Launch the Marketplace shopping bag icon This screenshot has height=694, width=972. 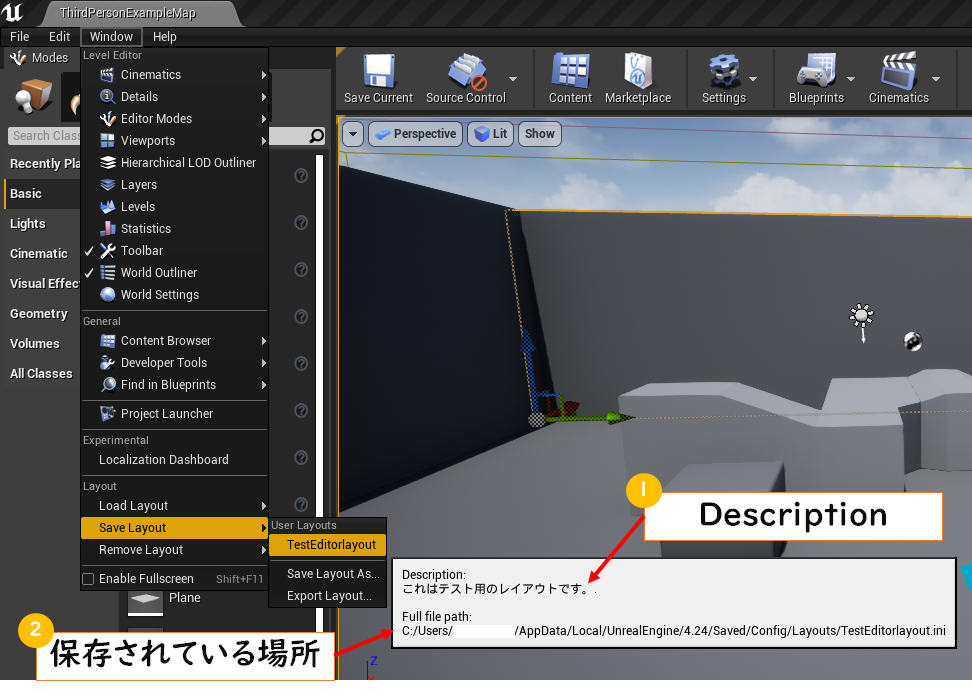click(x=638, y=71)
